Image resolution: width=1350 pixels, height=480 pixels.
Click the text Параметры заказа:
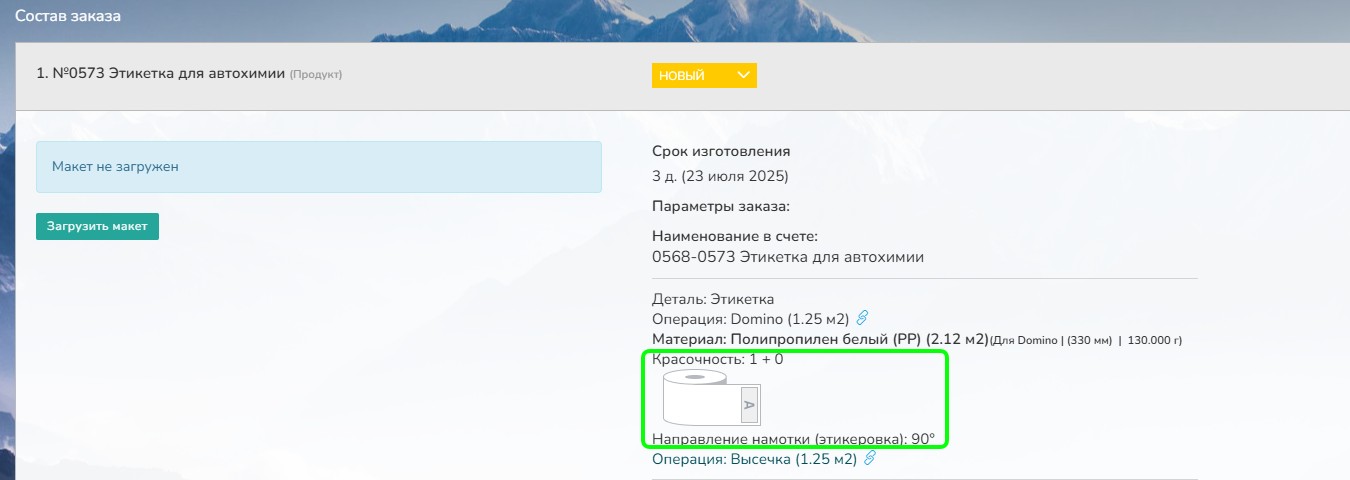[x=721, y=207]
